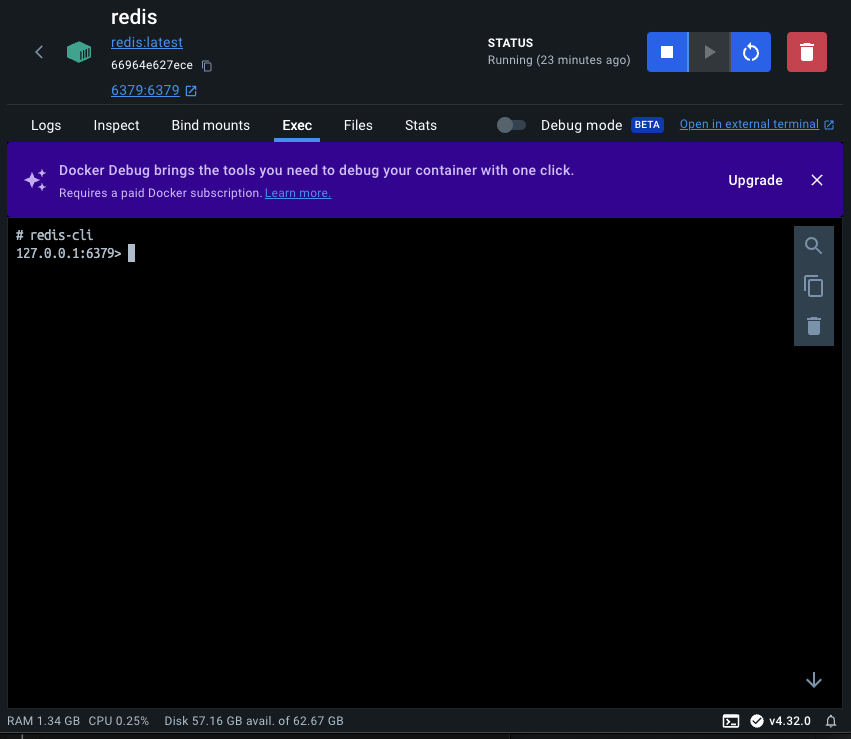Click Disk 57.16 GB avail. status text
This screenshot has height=739, width=851.
click(x=254, y=721)
